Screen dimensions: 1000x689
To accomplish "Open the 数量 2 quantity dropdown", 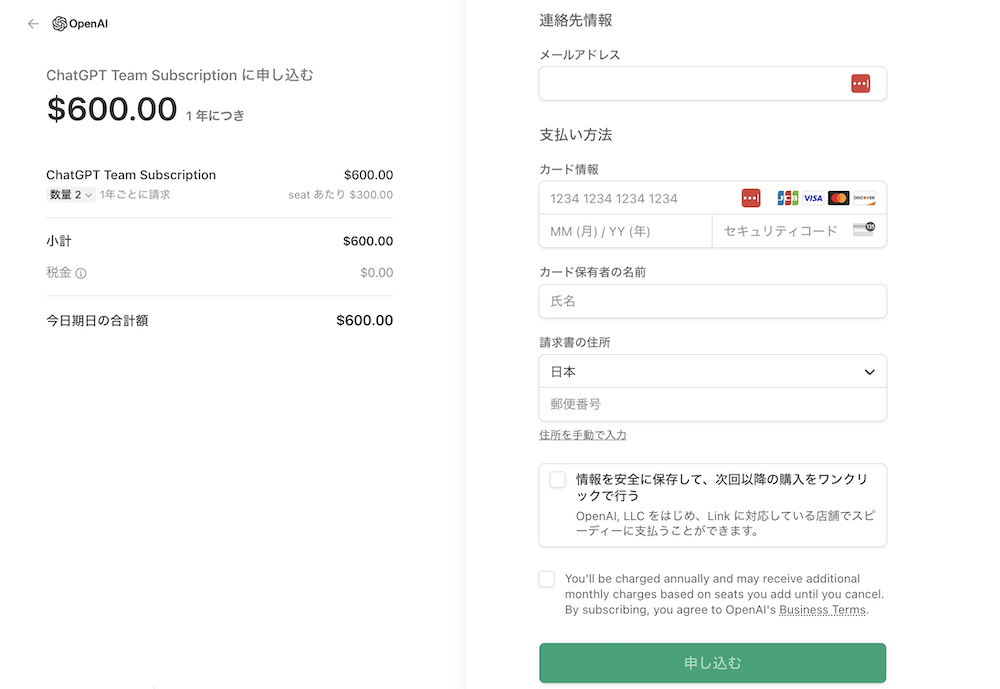I will tap(71, 195).
